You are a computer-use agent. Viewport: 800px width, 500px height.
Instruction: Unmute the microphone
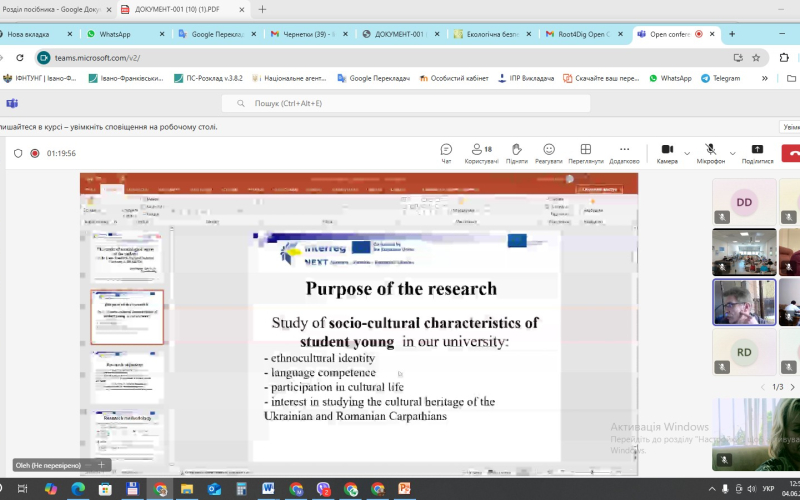click(710, 154)
